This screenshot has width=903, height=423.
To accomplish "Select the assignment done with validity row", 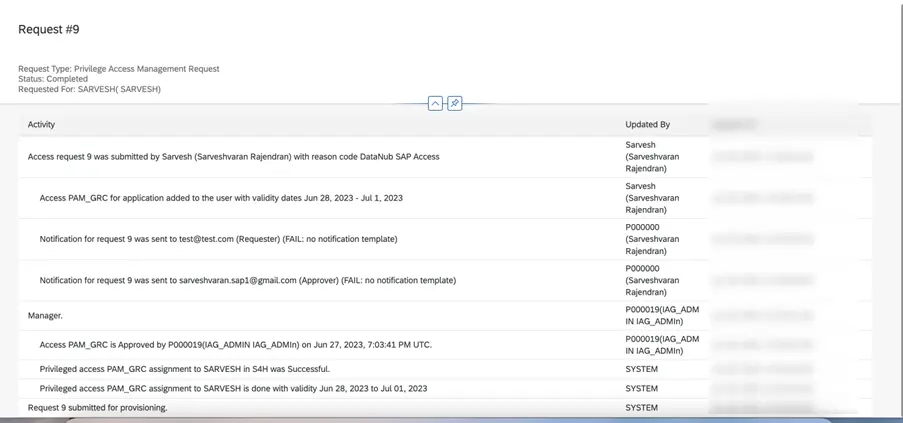I will coord(233,388).
